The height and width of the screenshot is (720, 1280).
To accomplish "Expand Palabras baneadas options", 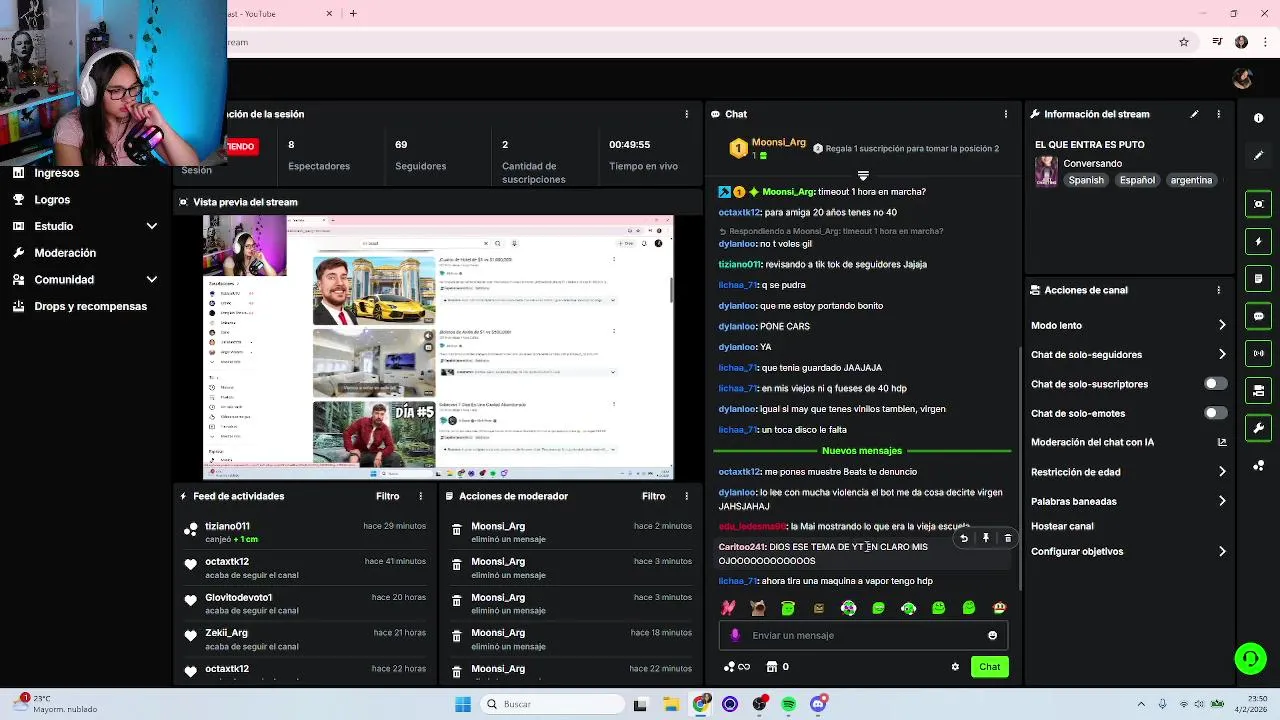I will click(x=1222, y=501).
